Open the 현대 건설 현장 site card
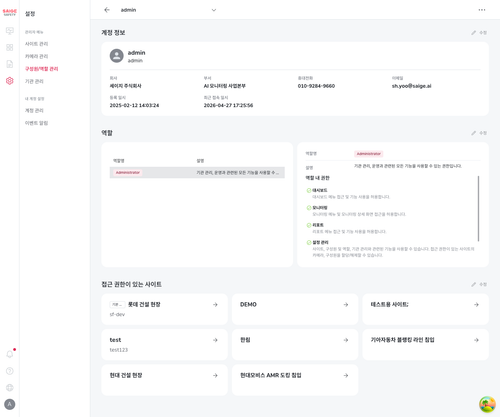The height and width of the screenshot is (417, 500). tap(164, 380)
